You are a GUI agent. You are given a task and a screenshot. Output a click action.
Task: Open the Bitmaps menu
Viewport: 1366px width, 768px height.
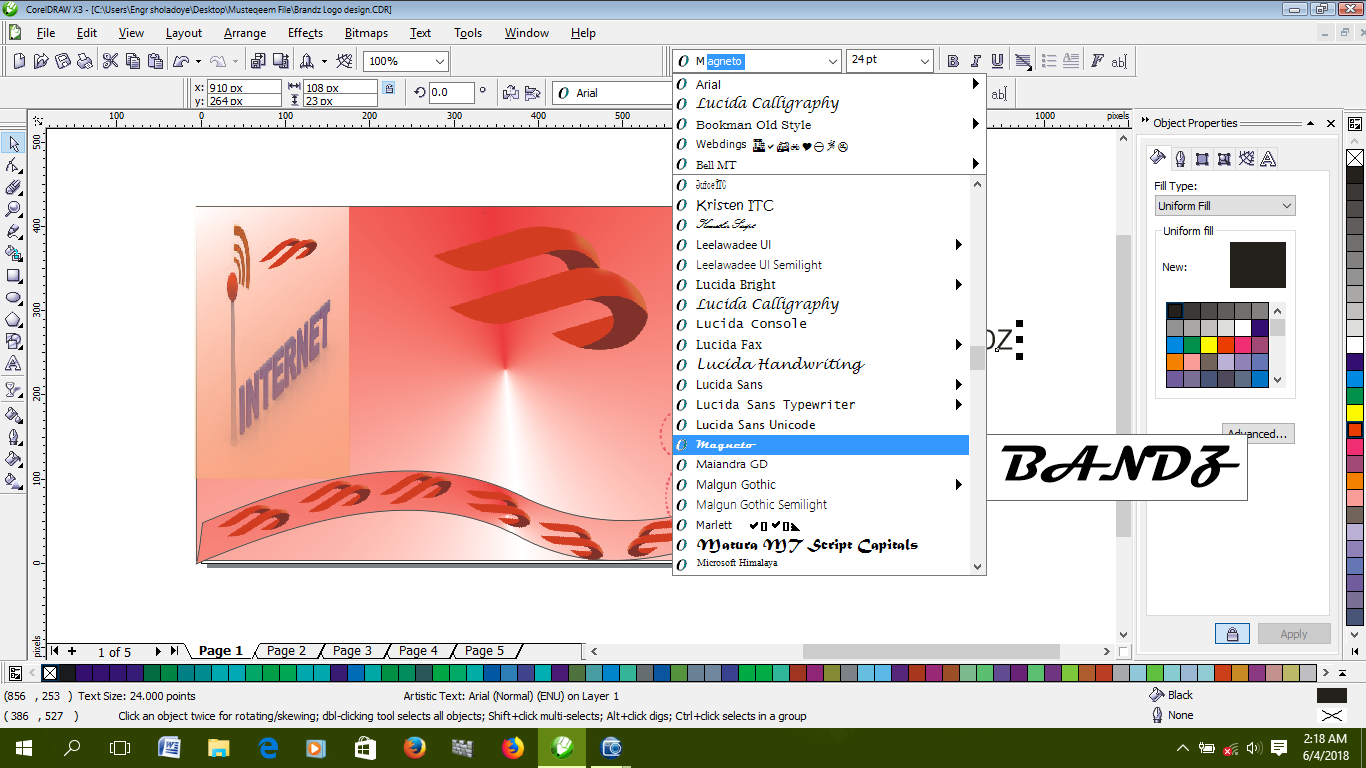365,33
